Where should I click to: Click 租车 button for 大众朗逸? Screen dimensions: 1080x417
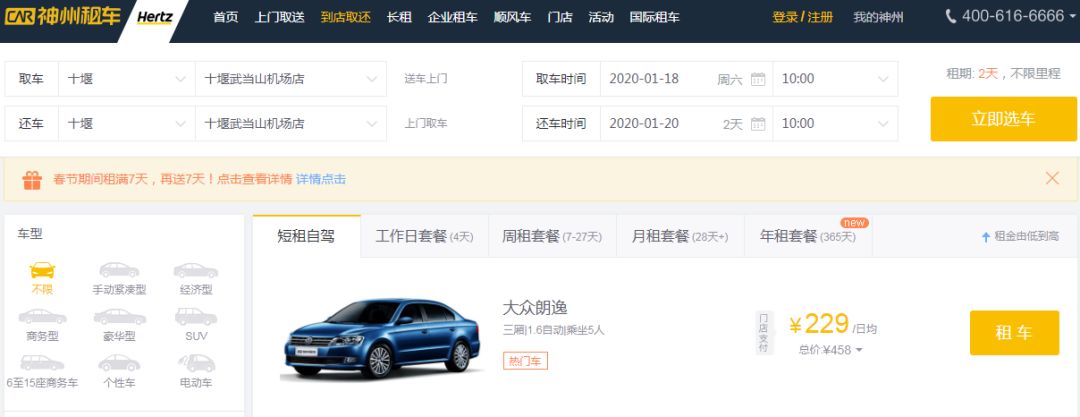1015,333
